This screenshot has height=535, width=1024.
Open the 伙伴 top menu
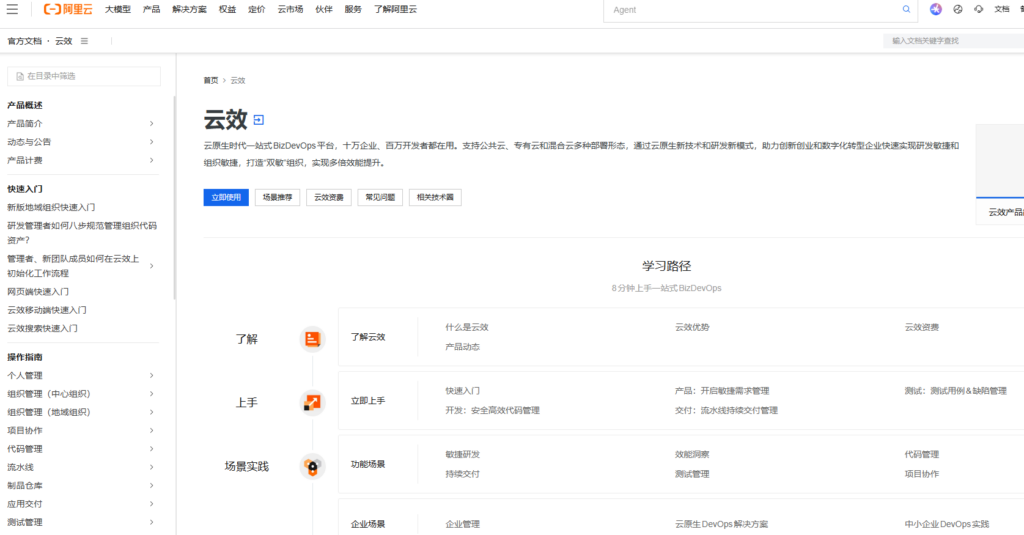[324, 9]
